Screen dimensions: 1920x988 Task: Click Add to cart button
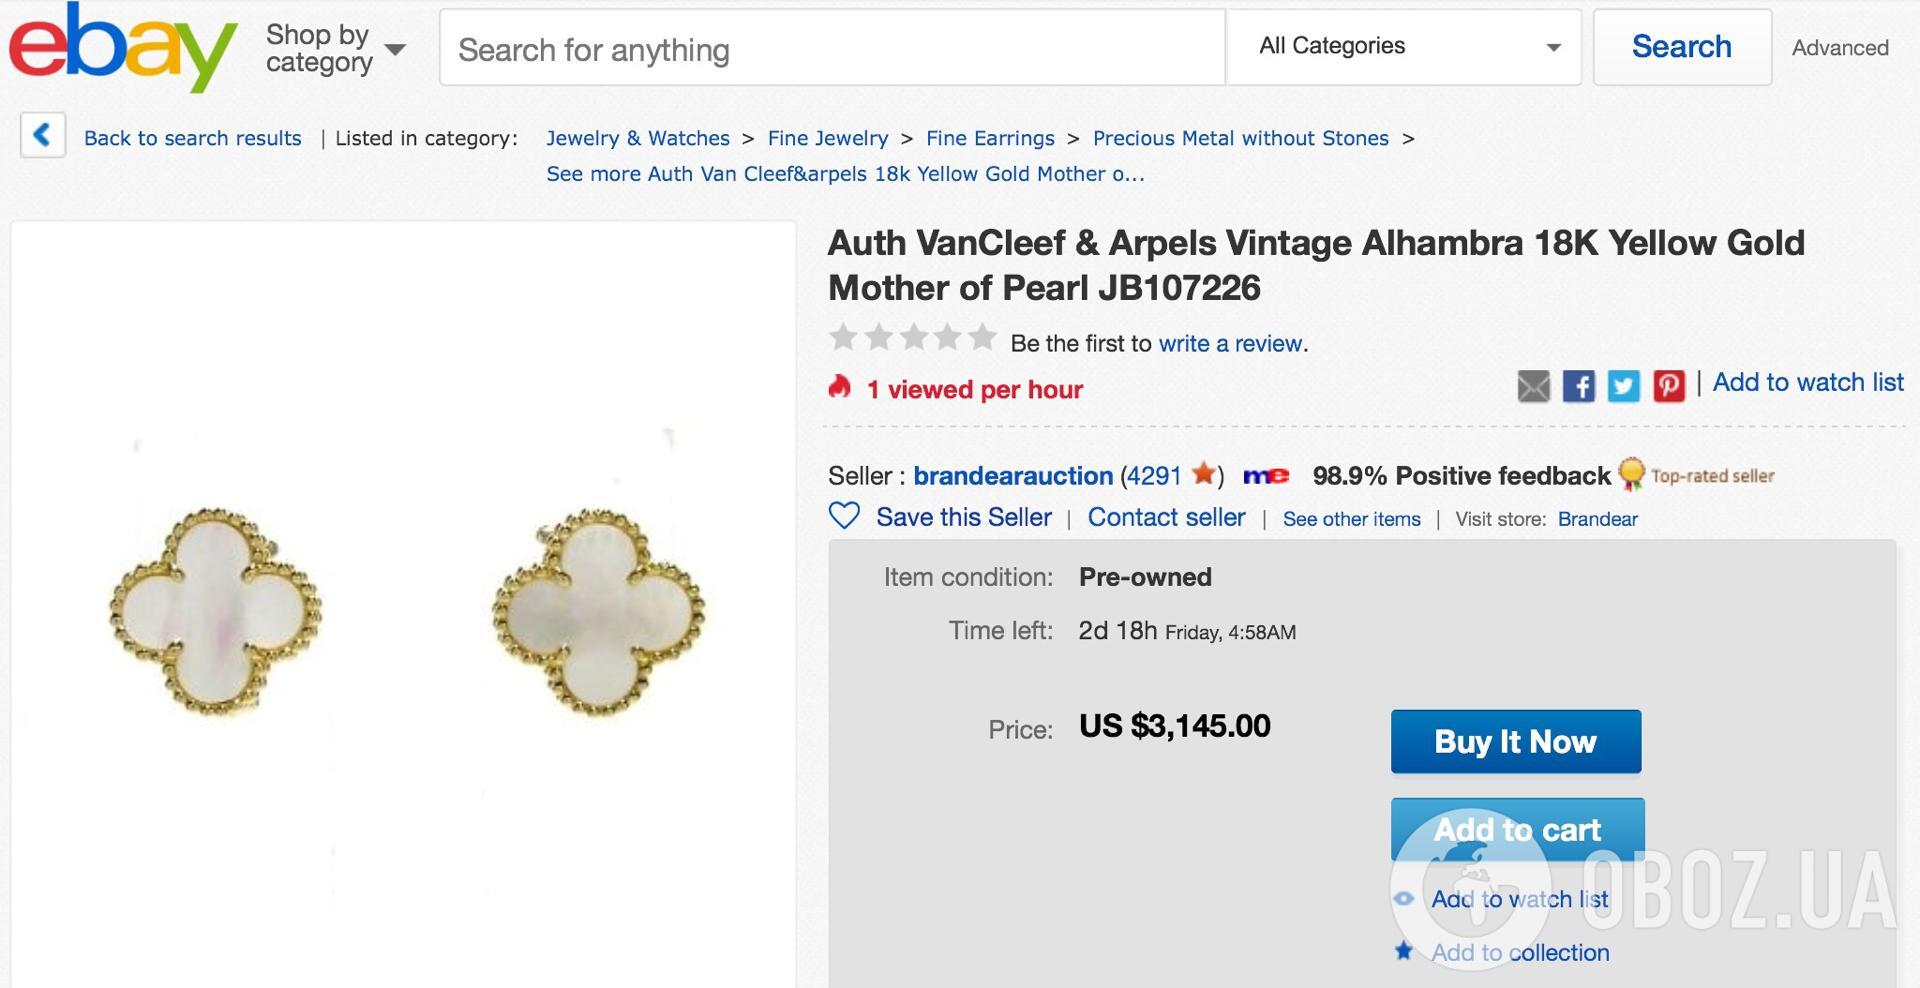pyautogui.click(x=1516, y=829)
